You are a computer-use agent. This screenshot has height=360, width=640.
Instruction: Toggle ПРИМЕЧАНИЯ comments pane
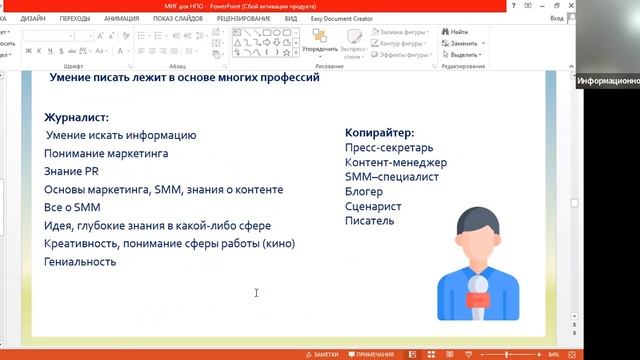pyautogui.click(x=371, y=355)
